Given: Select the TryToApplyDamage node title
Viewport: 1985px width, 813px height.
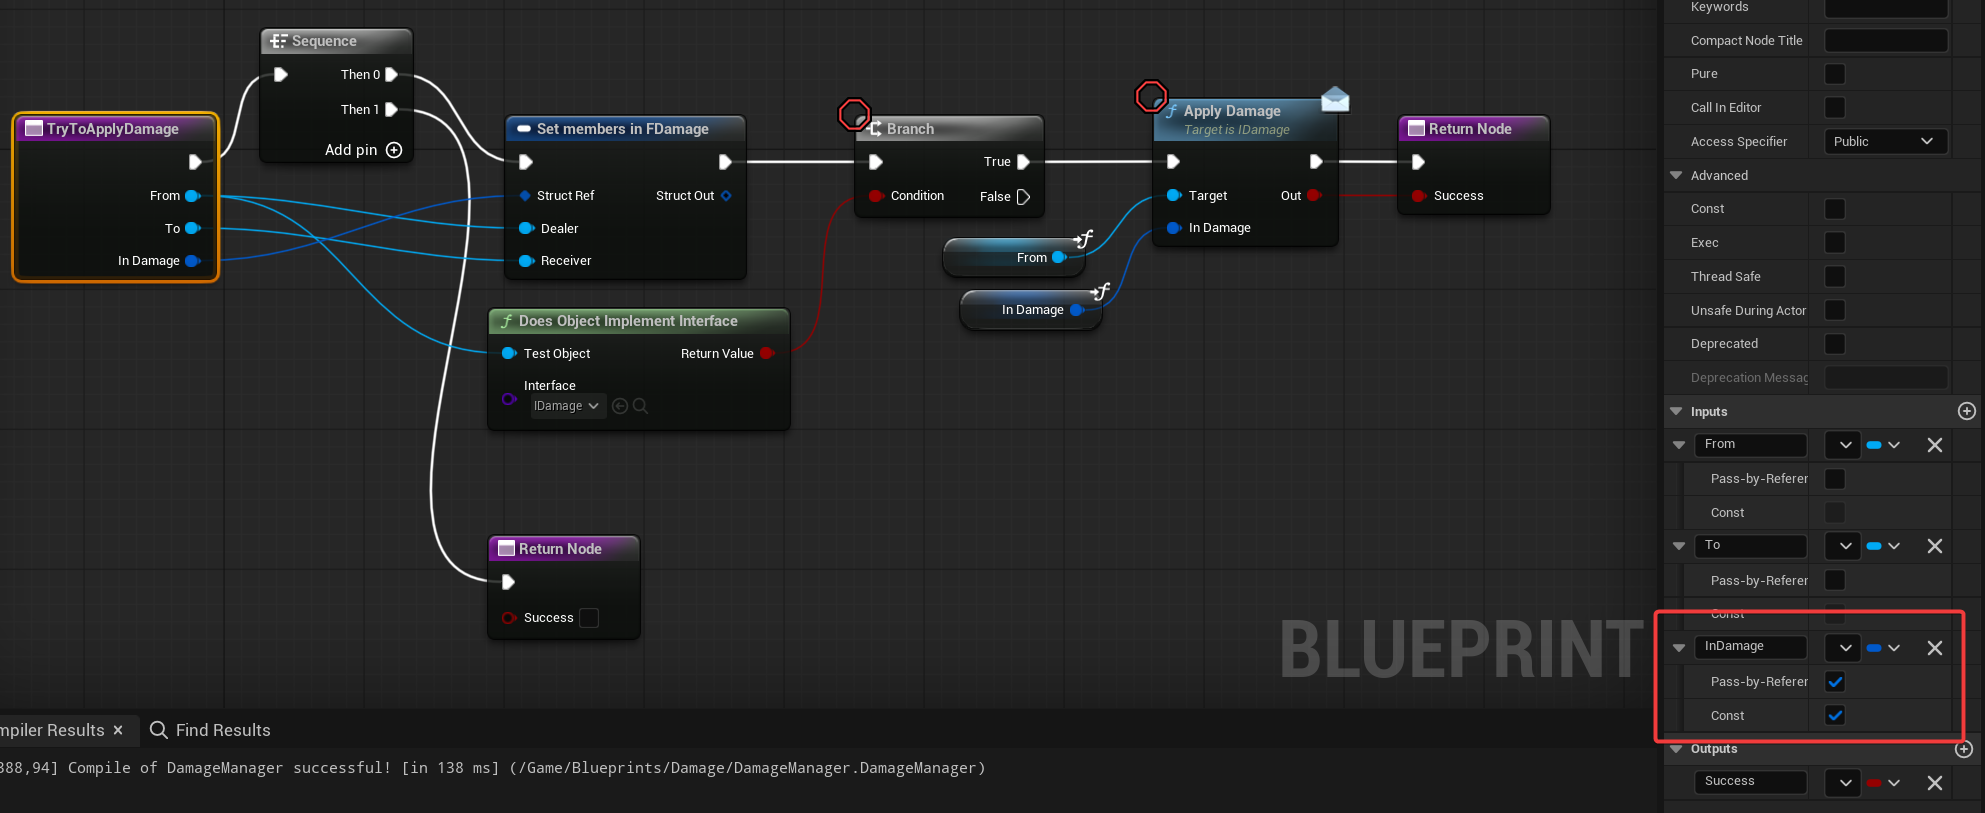Looking at the screenshot, I should (x=113, y=129).
